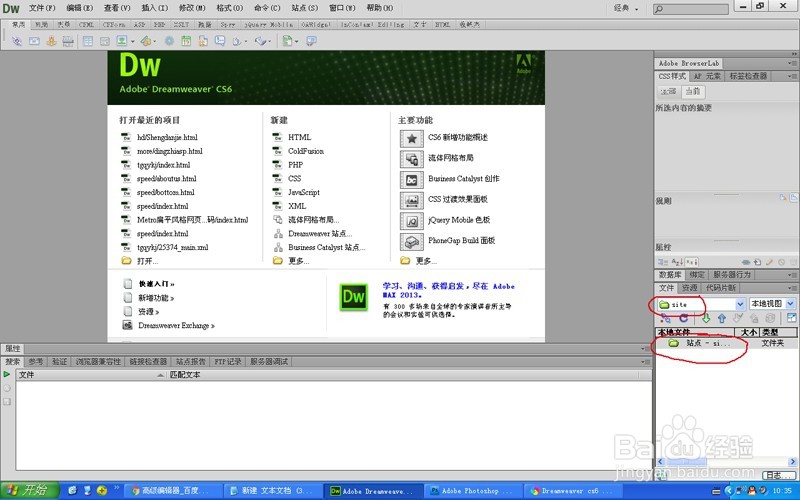Open the 窗口(W) menu
This screenshot has width=800, height=500.
point(342,8)
